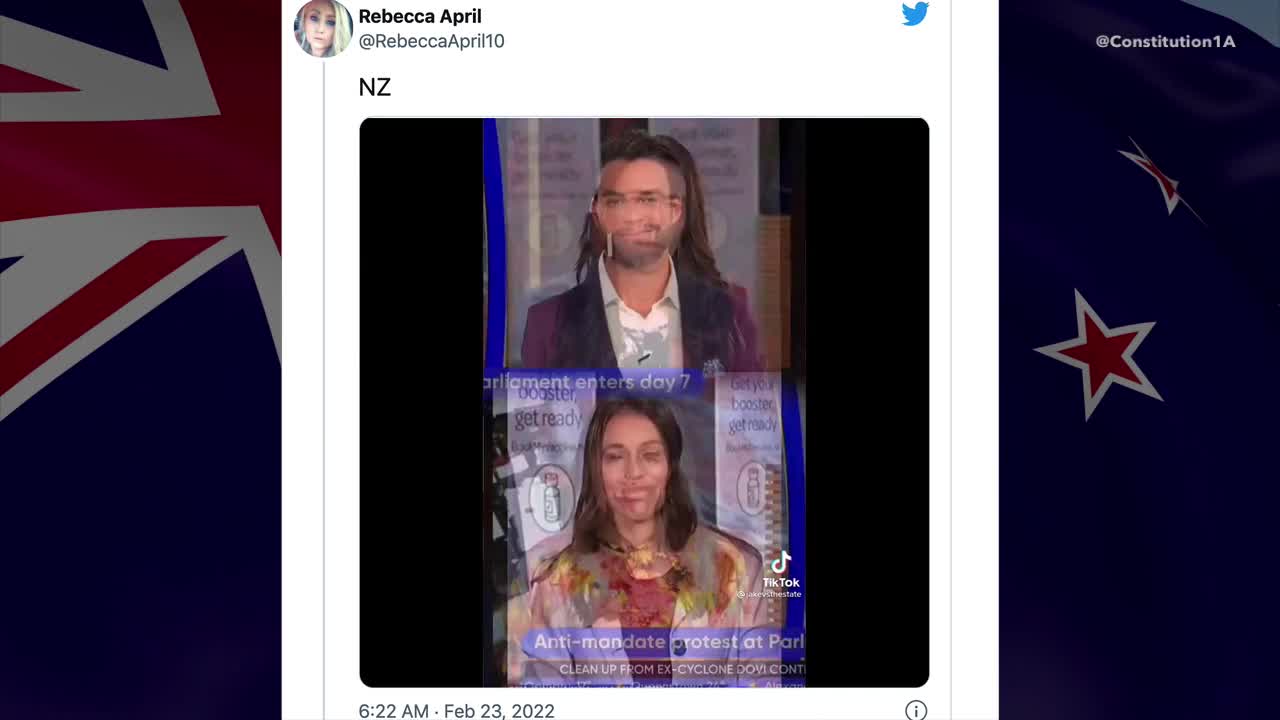Screen dimensions: 1280x720
Task: Click the vaccine vial icon on the right poster
Action: tap(750, 492)
